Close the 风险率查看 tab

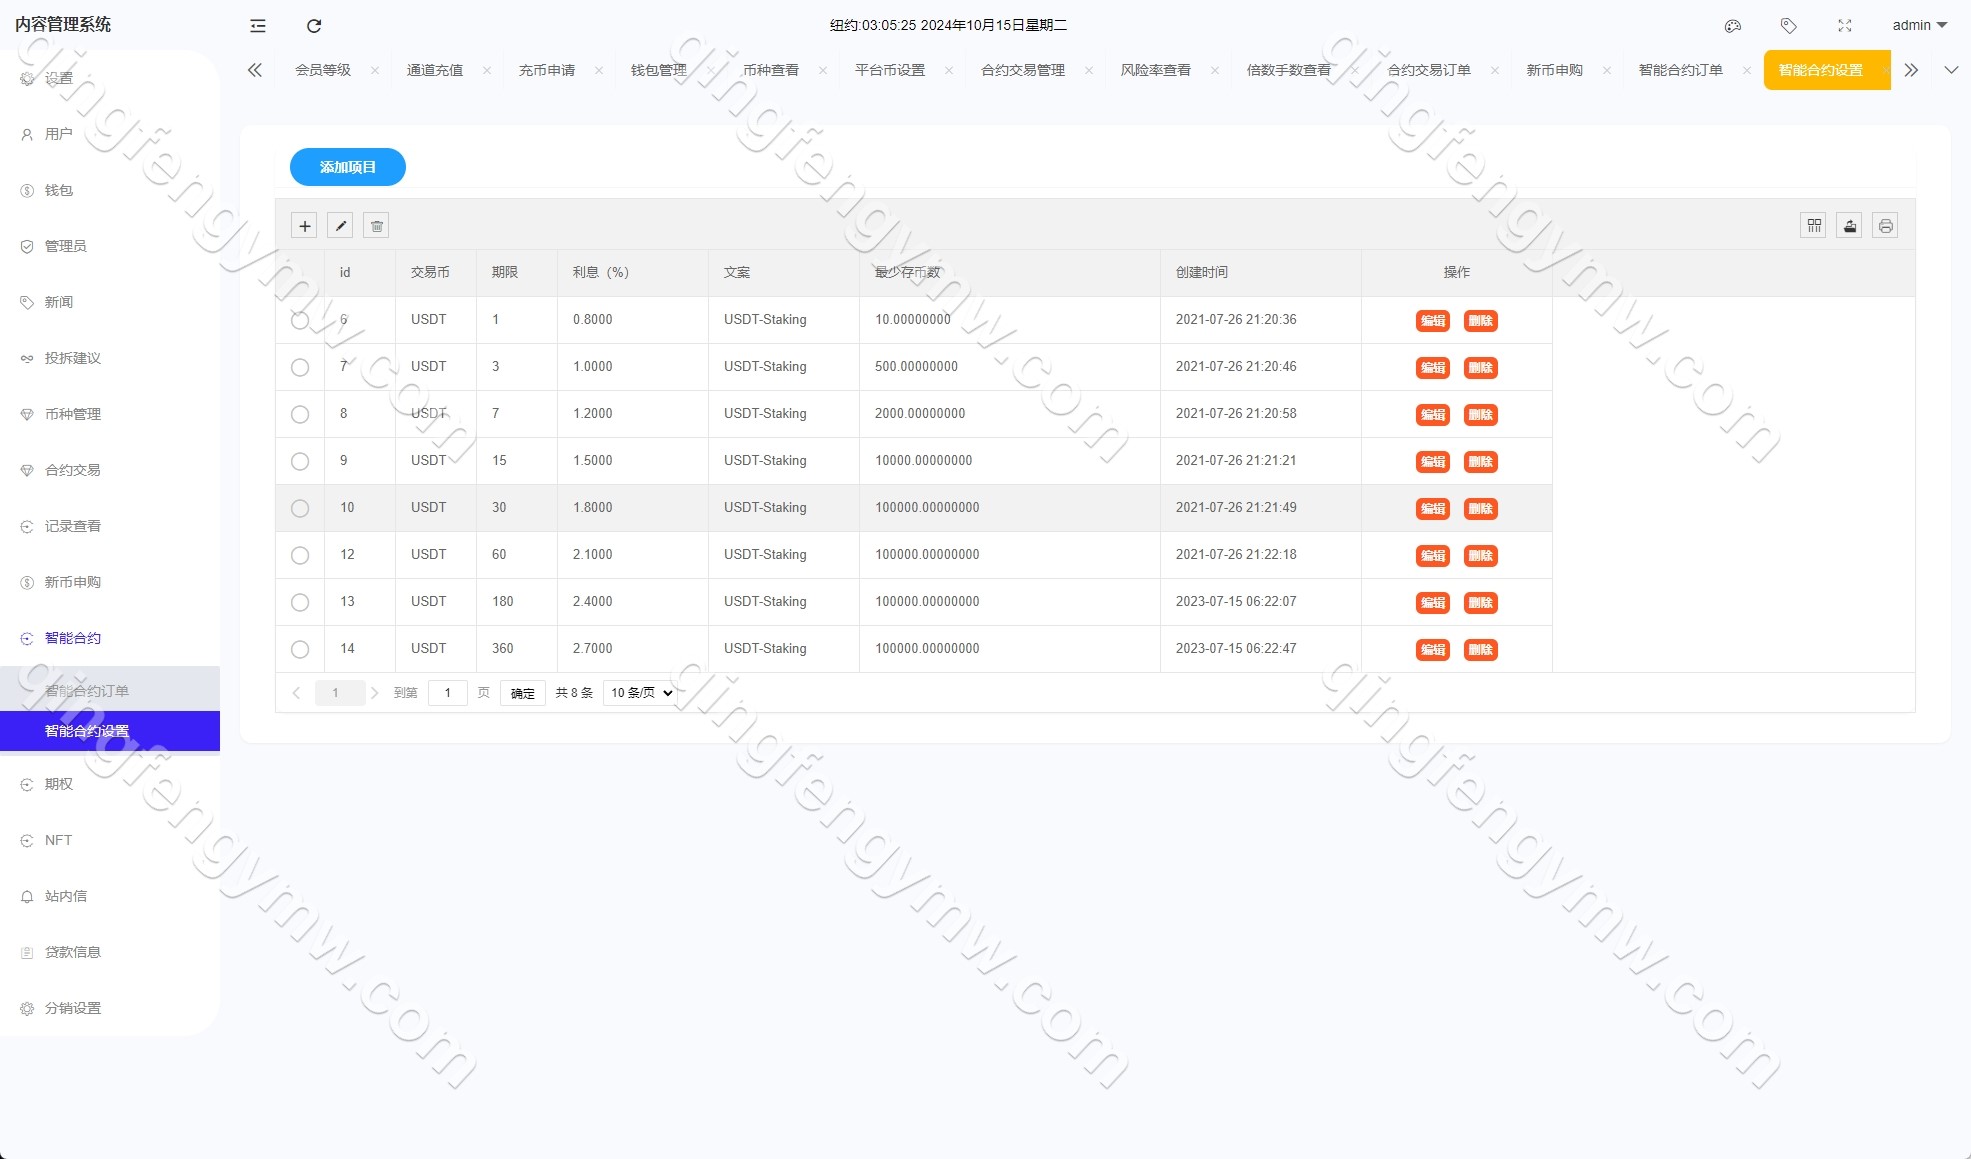tap(1215, 70)
